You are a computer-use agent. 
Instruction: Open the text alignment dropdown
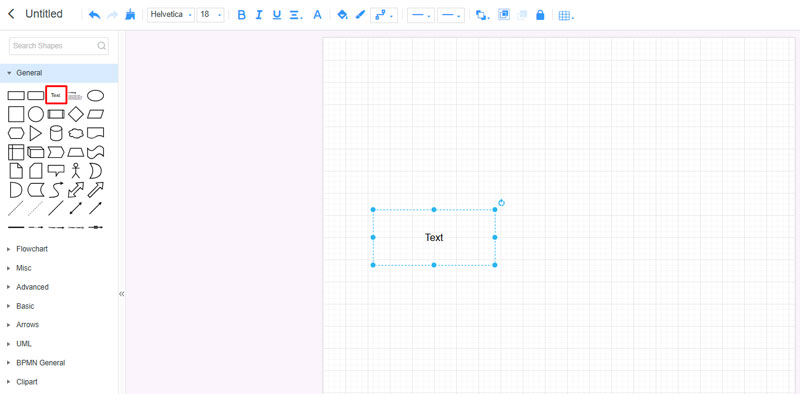296,15
